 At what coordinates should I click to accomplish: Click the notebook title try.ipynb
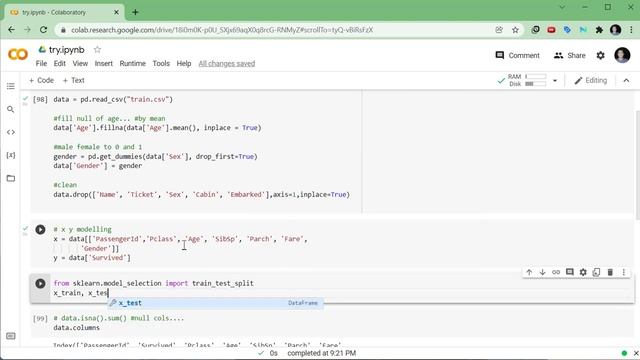coord(67,50)
